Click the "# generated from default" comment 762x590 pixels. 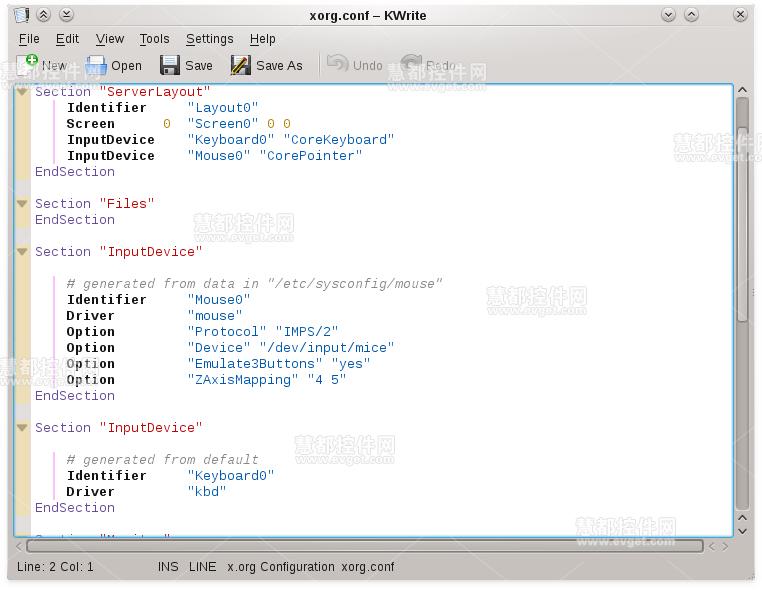163,460
